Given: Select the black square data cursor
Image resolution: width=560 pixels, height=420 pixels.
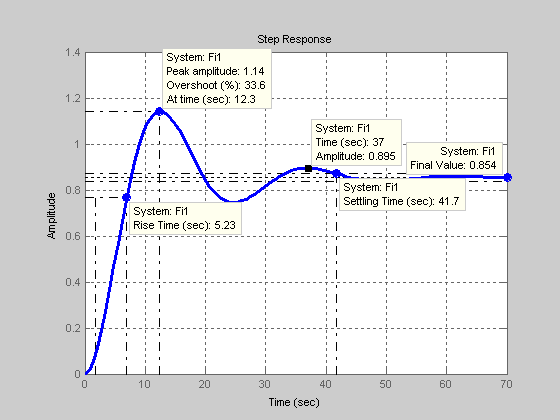Looking at the screenshot, I should point(309,169).
